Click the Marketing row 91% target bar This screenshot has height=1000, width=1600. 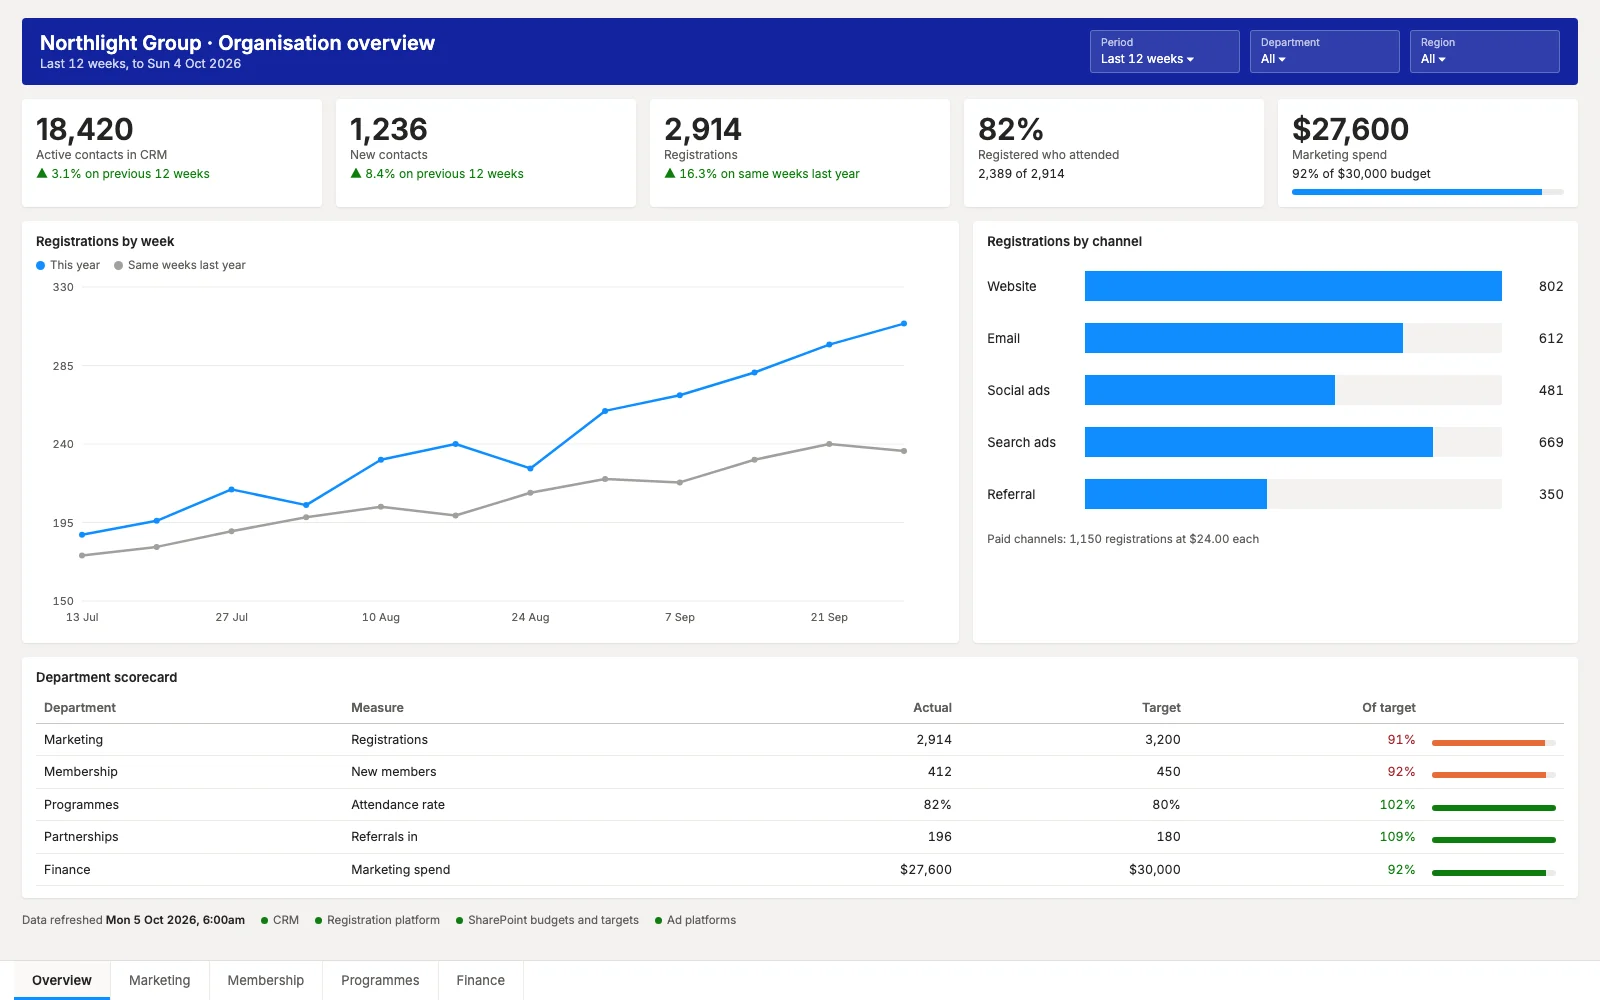(x=1493, y=743)
